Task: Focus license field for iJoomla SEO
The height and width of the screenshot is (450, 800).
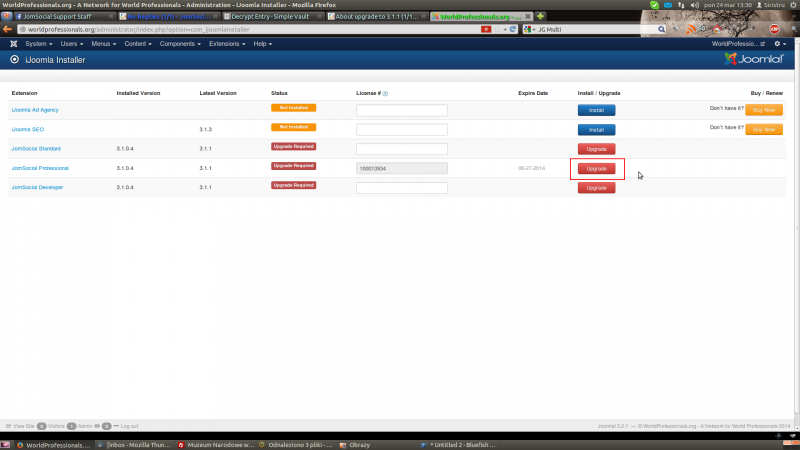Action: [x=402, y=130]
